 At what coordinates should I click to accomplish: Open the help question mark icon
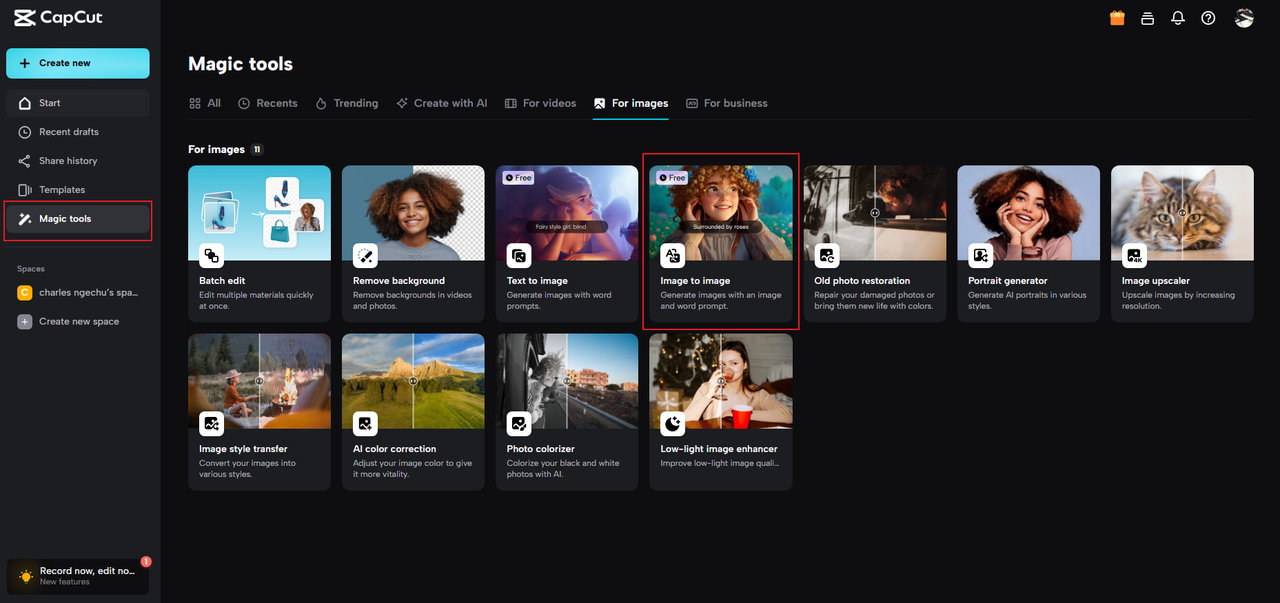point(1208,18)
